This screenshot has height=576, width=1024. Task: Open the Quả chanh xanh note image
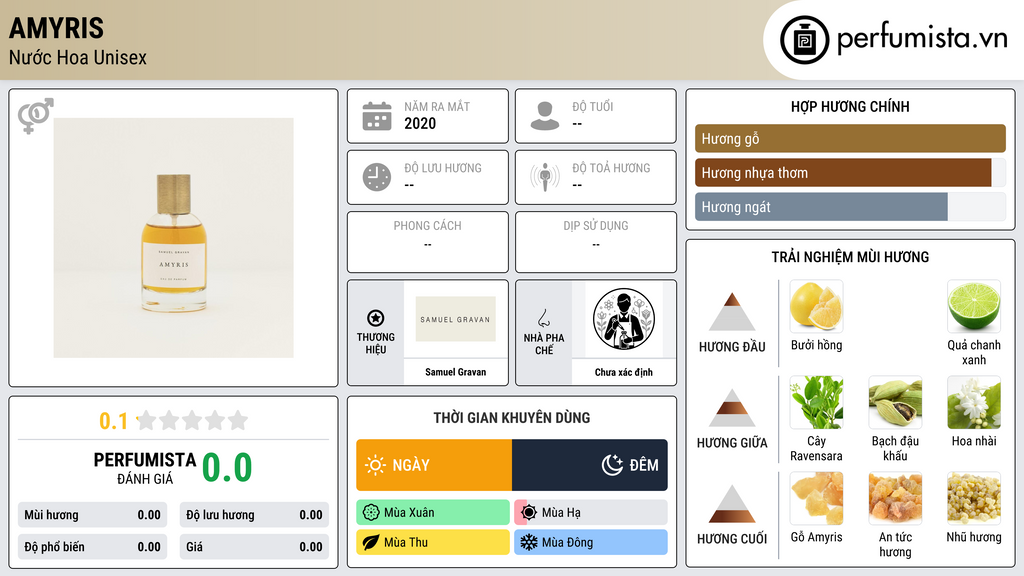click(974, 306)
